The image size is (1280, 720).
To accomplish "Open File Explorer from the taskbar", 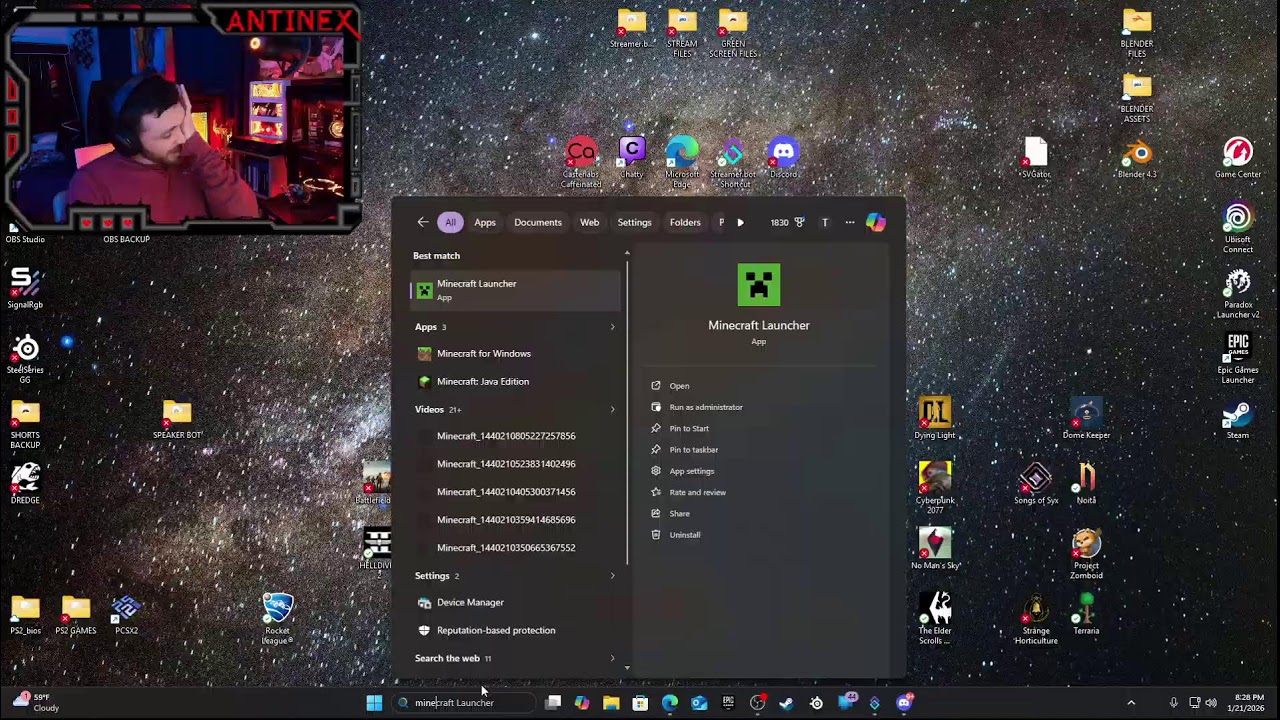I will point(611,703).
